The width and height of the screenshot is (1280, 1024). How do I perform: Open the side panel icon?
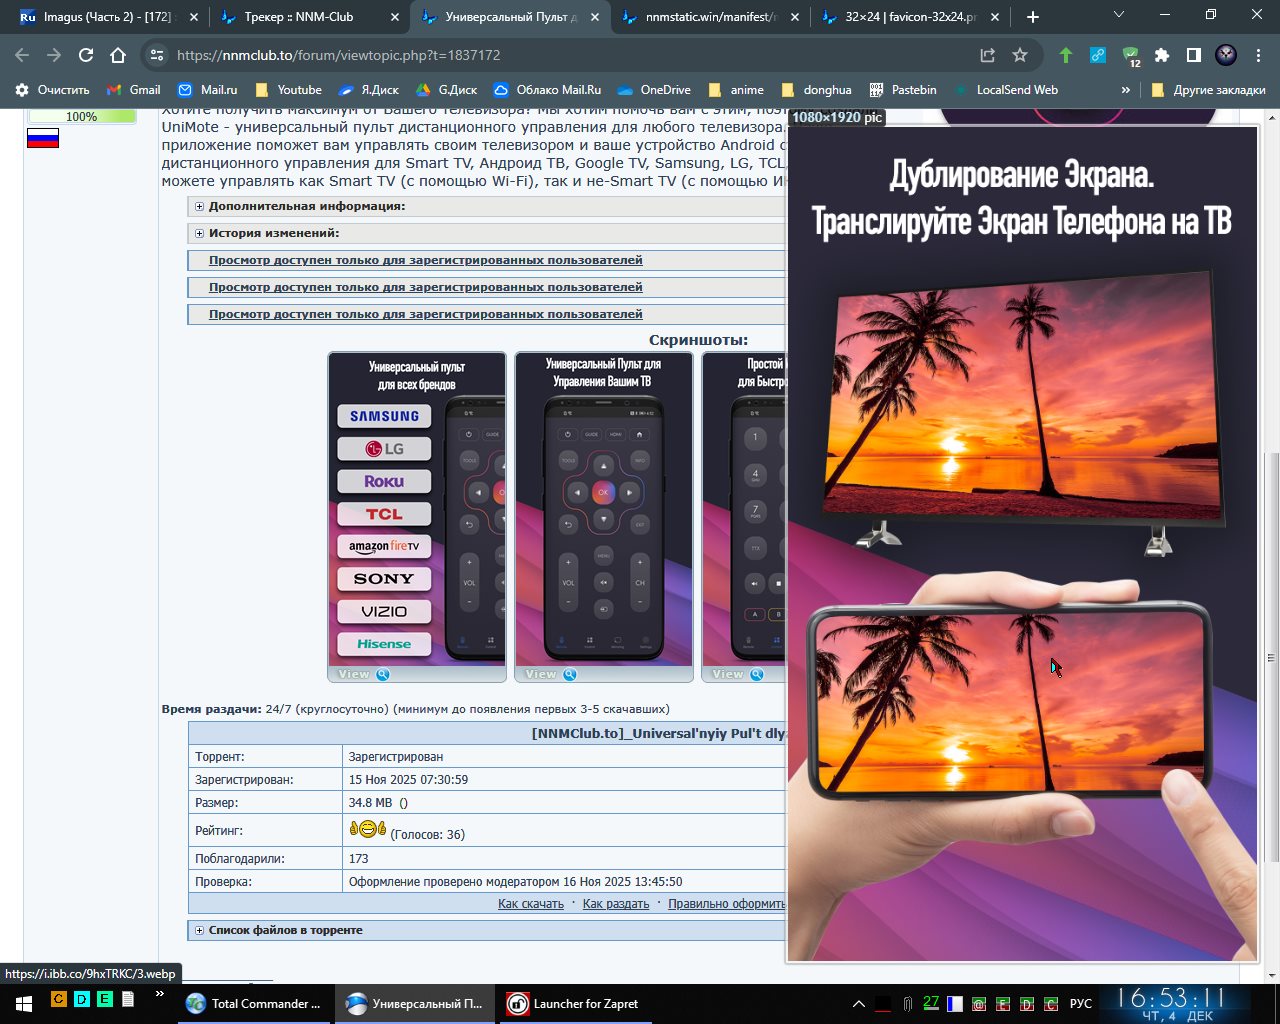coord(1193,55)
